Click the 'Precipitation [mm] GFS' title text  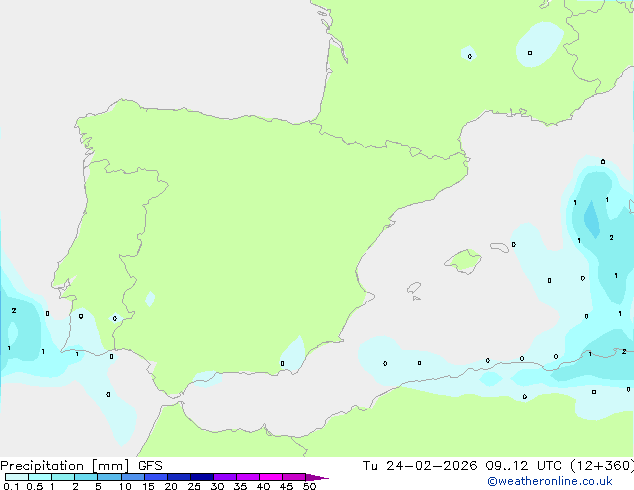point(81,466)
